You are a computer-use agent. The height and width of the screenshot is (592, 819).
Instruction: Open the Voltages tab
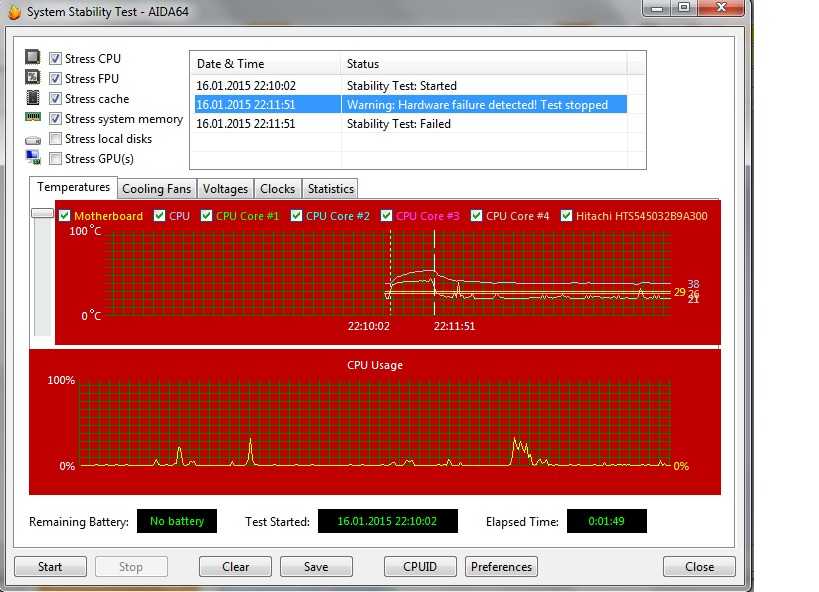[x=225, y=189]
